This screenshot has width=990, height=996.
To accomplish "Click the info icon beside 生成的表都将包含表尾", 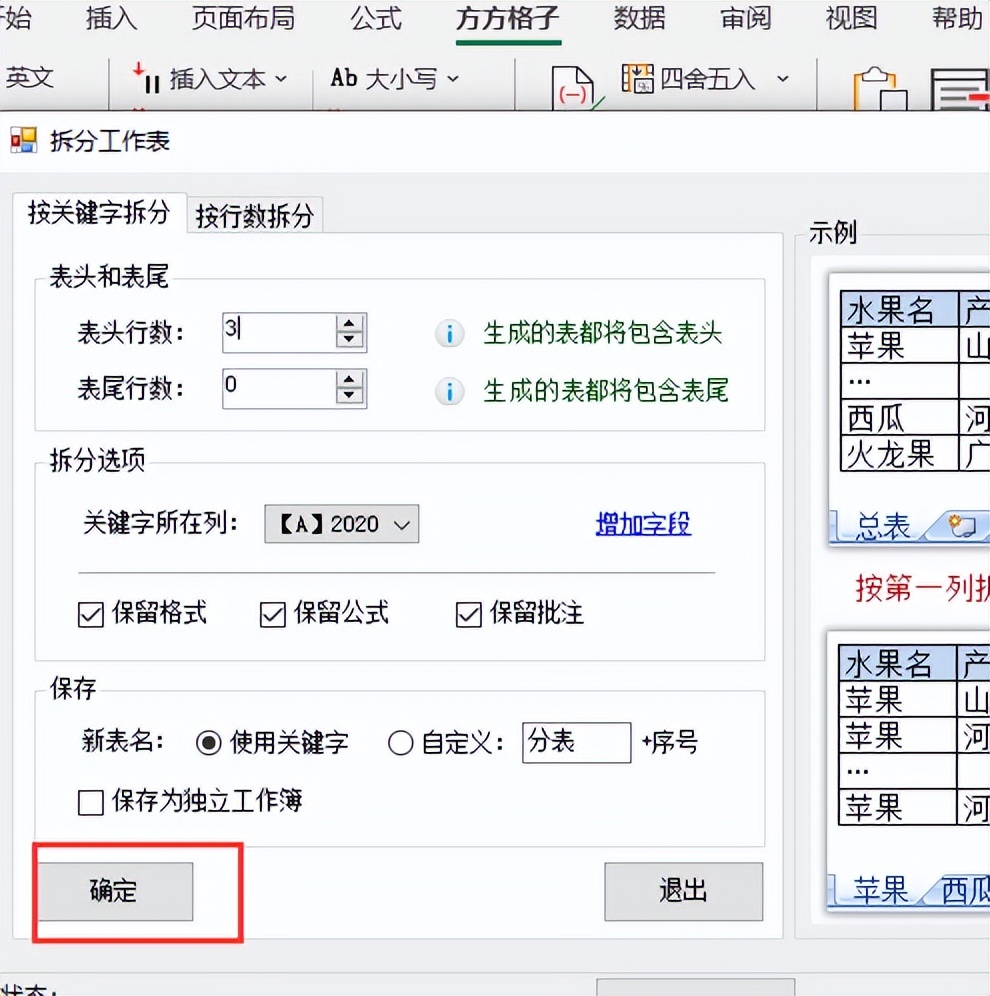I will click(x=449, y=390).
